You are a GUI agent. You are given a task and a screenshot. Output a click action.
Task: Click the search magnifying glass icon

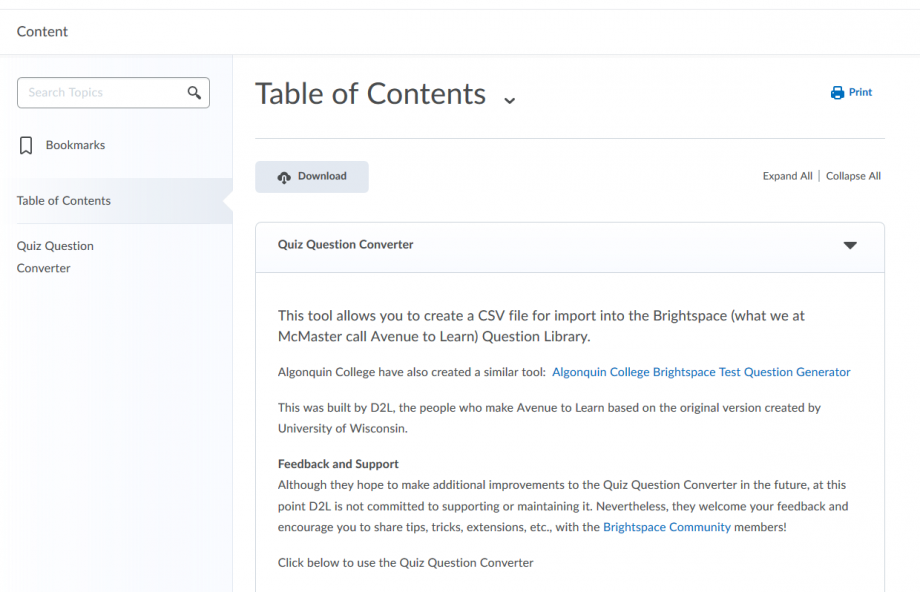click(194, 92)
